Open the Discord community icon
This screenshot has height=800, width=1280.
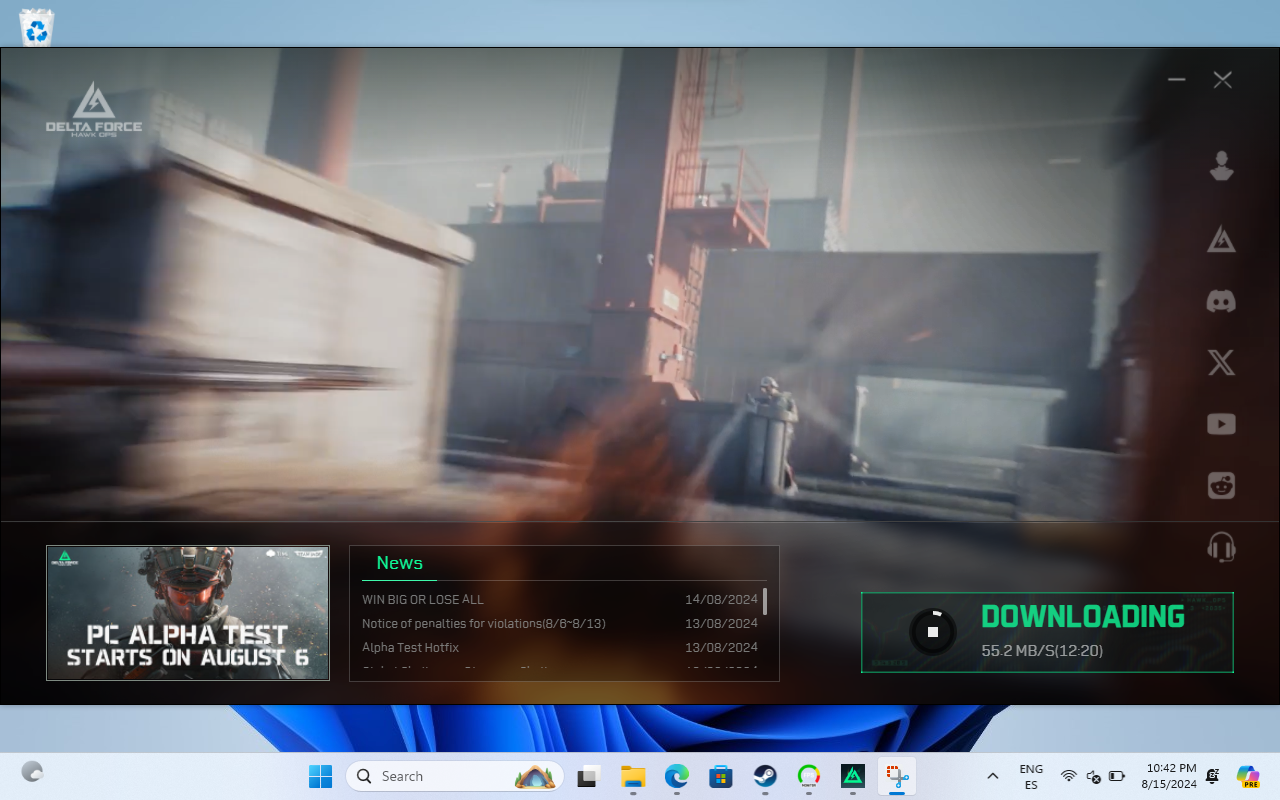click(x=1221, y=301)
